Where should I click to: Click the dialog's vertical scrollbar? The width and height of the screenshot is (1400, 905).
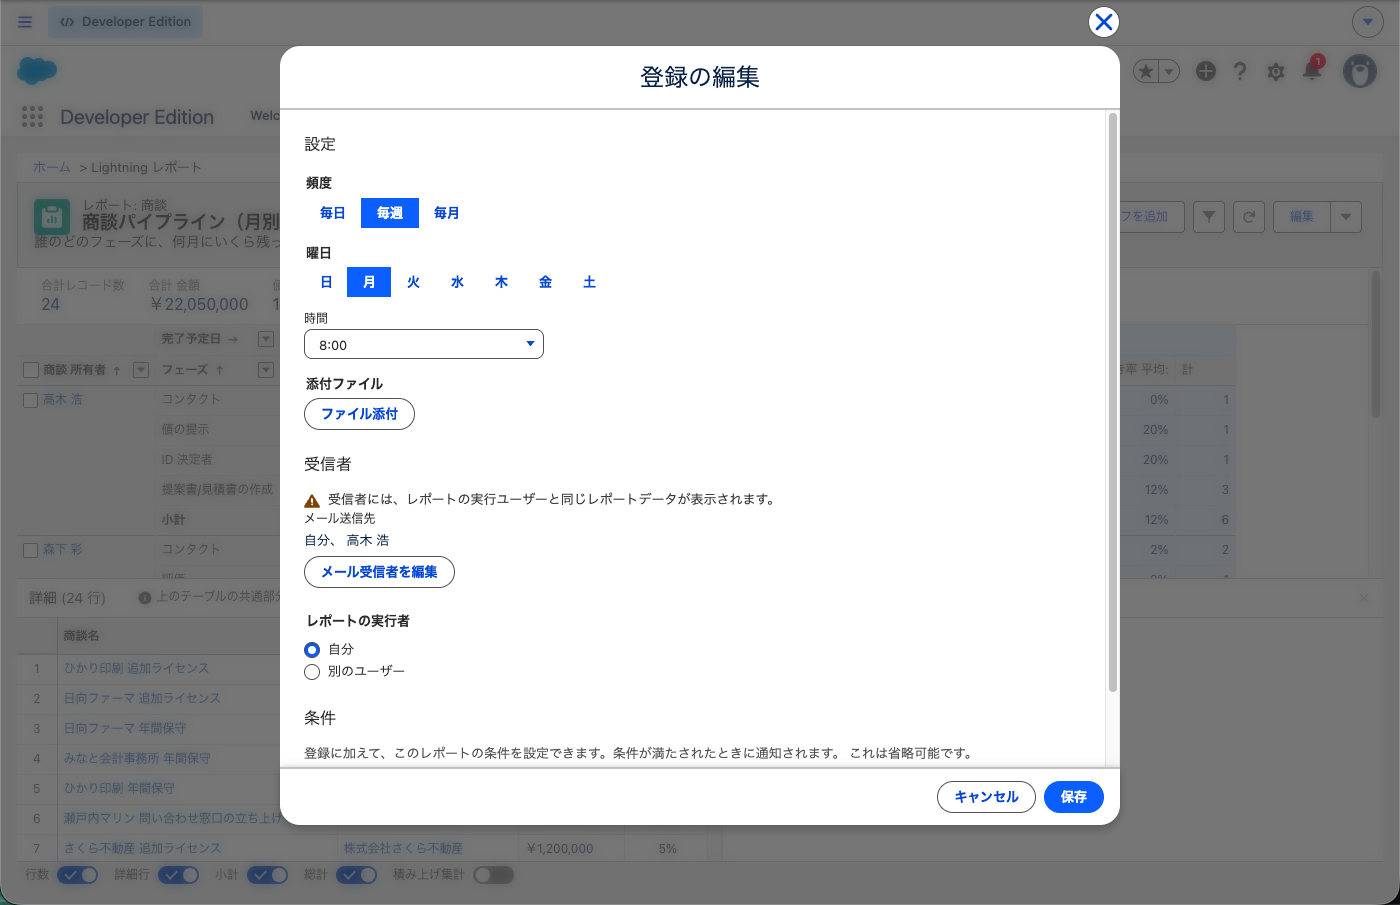pyautogui.click(x=1113, y=402)
